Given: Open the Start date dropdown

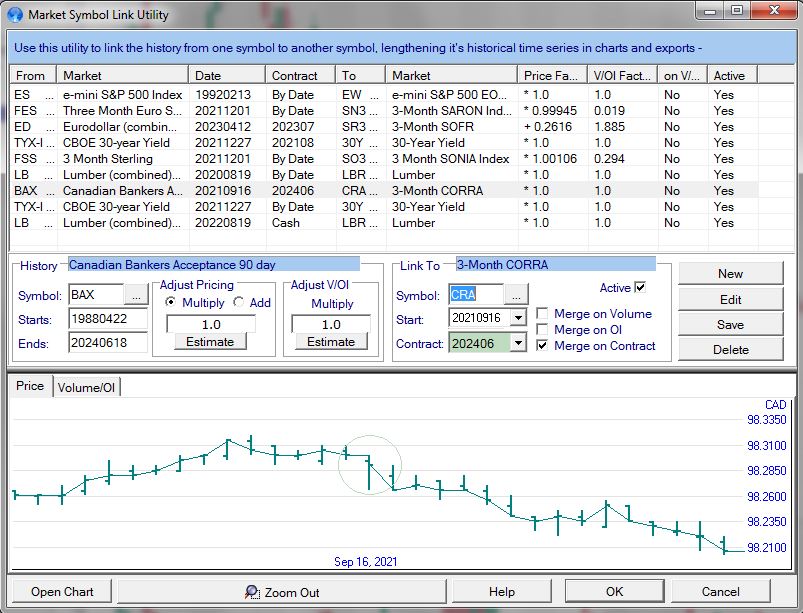Looking at the screenshot, I should tap(517, 318).
